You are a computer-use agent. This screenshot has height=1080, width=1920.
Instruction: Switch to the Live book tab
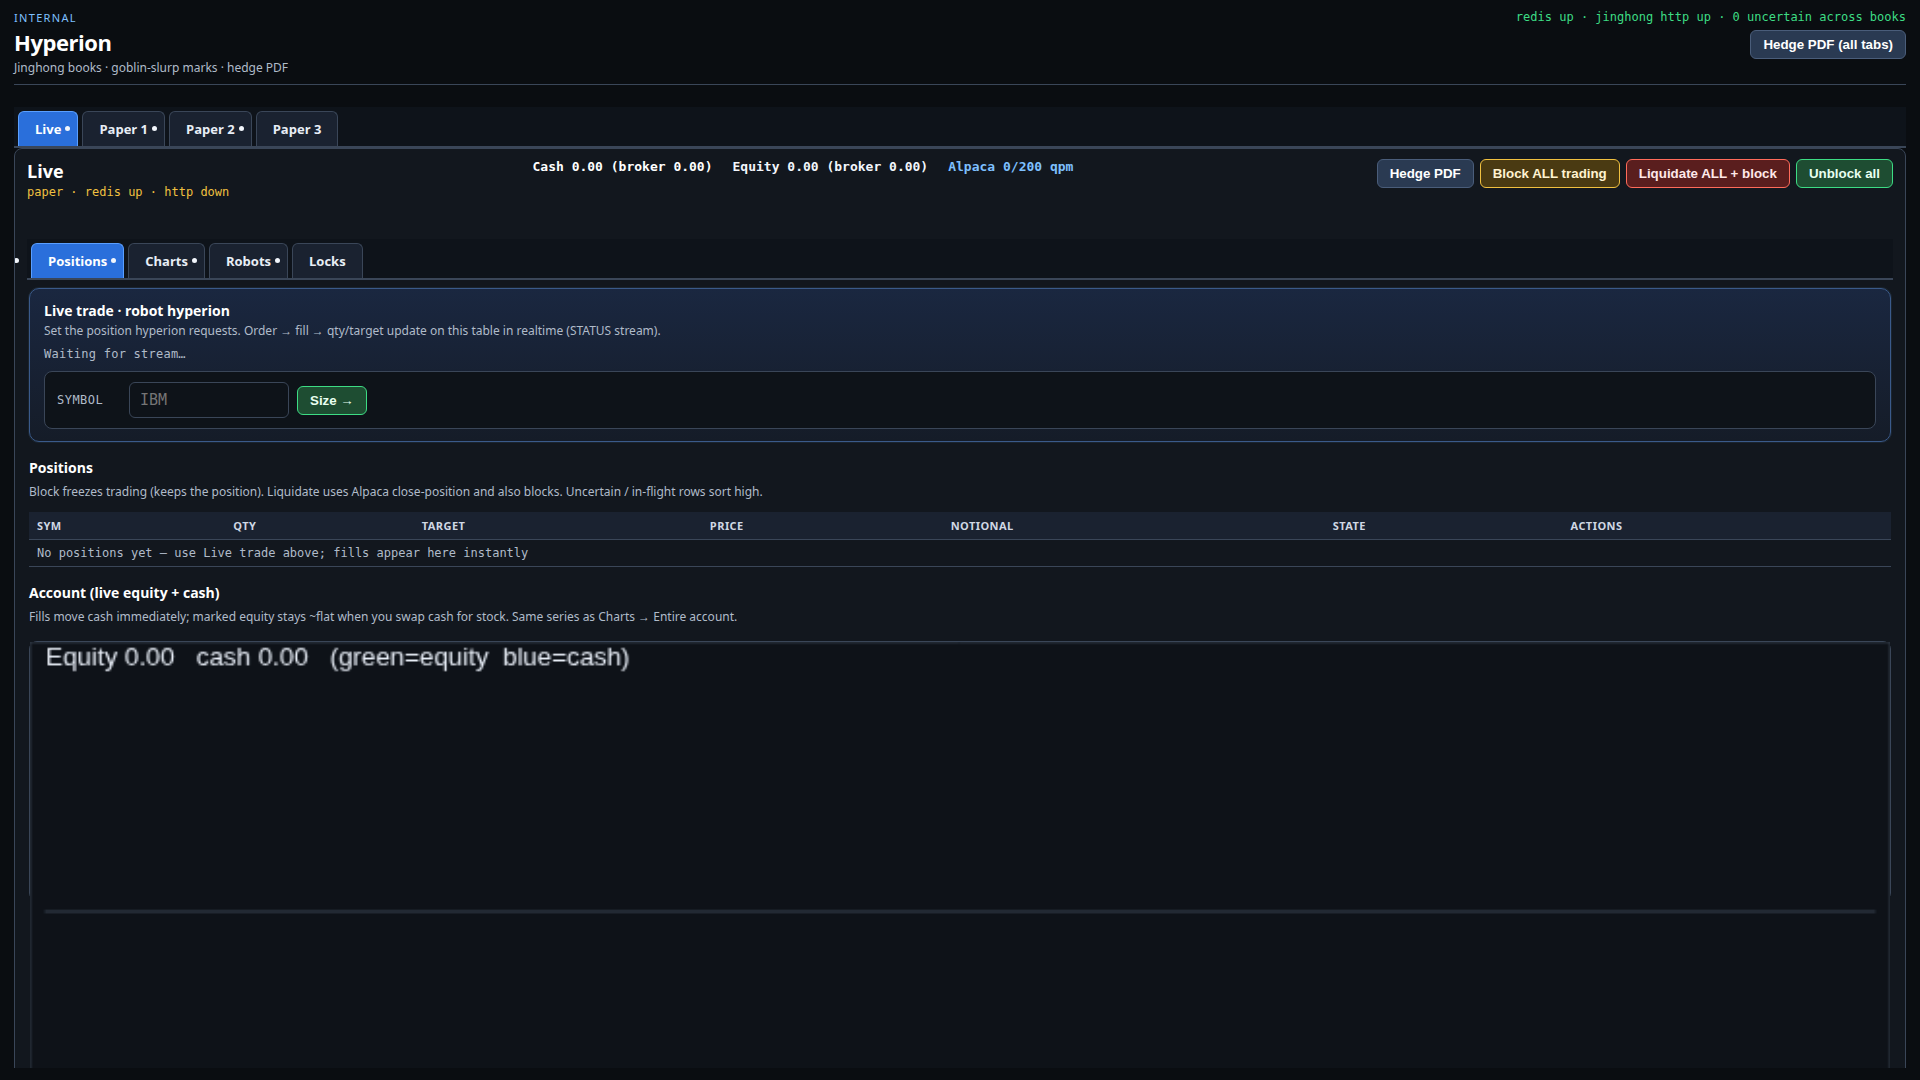click(x=48, y=129)
